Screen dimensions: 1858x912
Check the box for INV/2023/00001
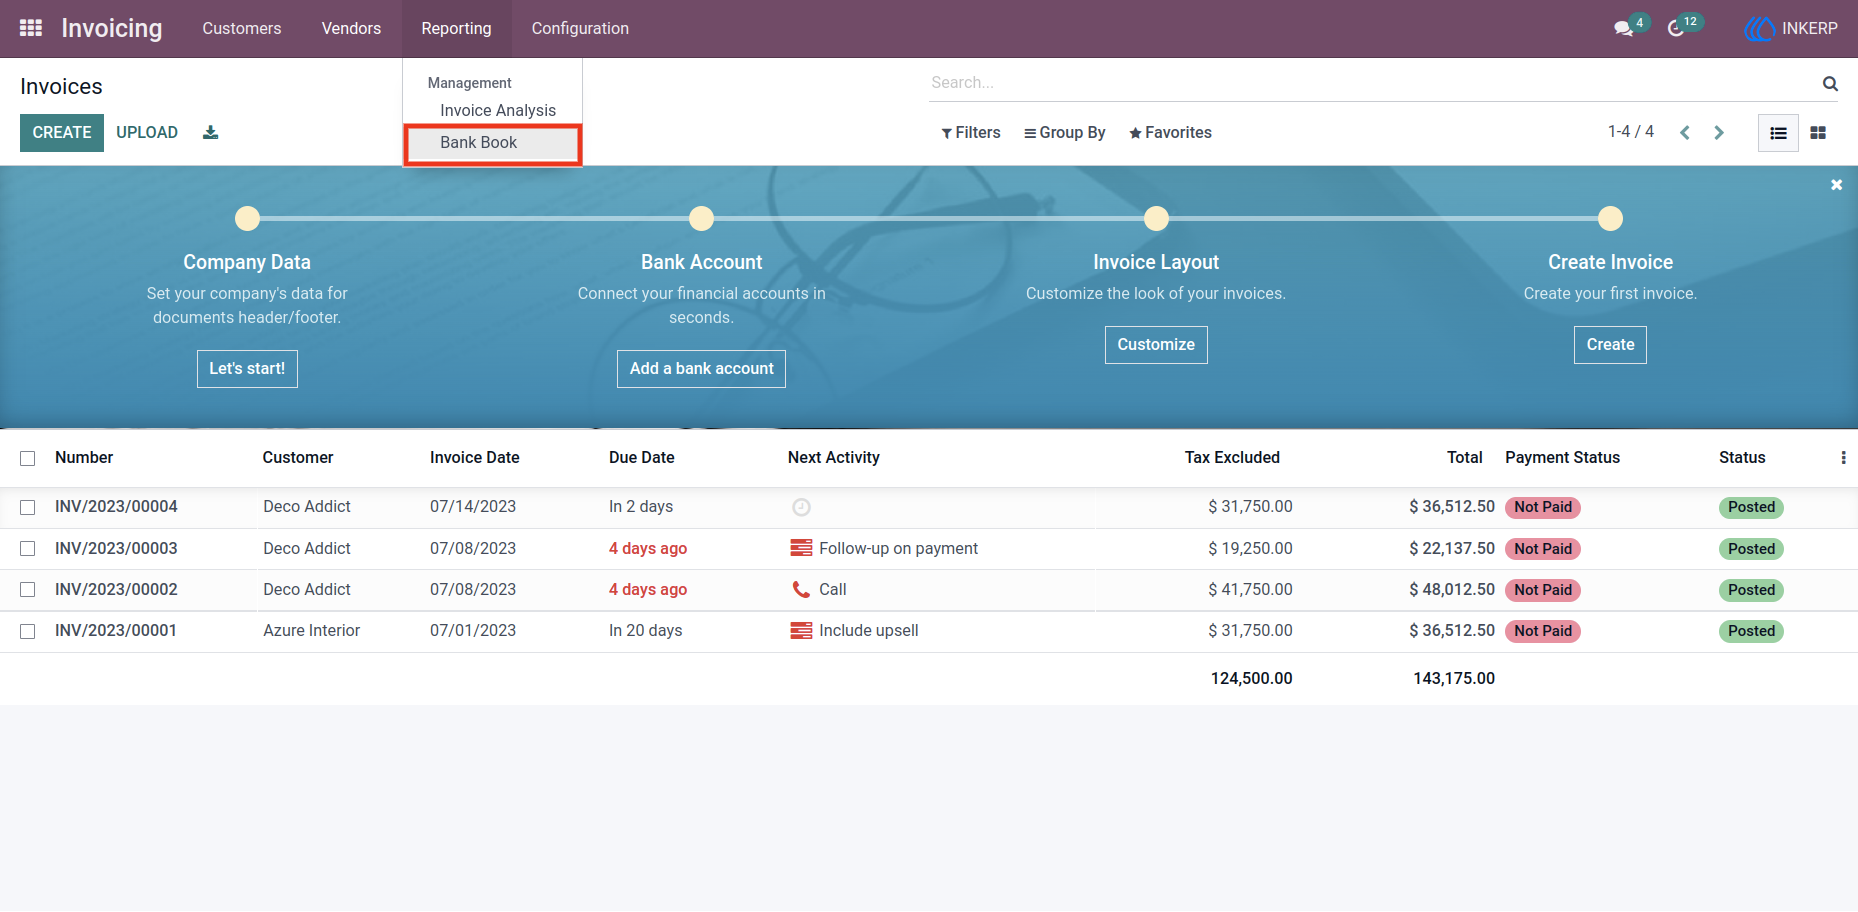[x=28, y=632]
